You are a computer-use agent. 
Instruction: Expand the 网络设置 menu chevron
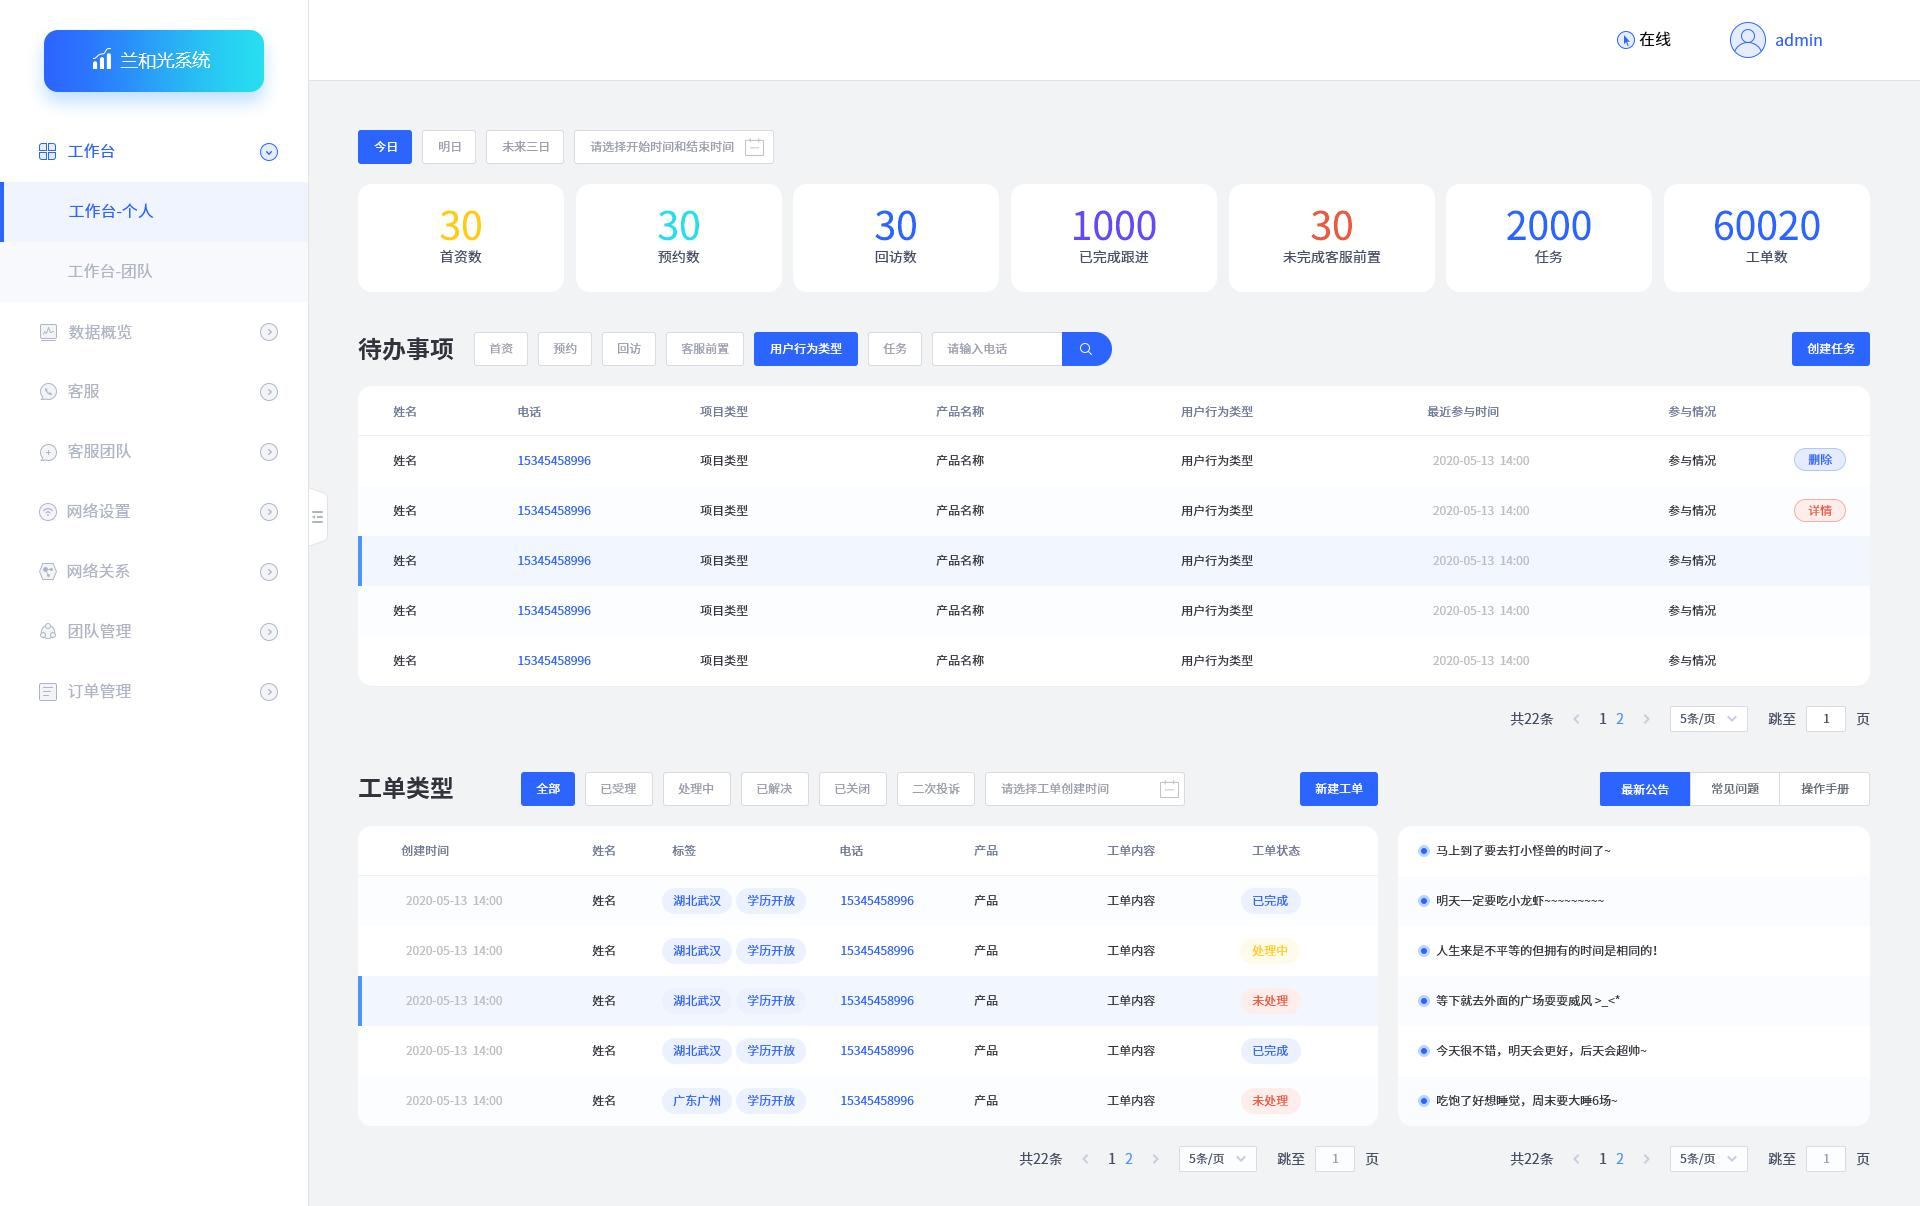tap(269, 512)
